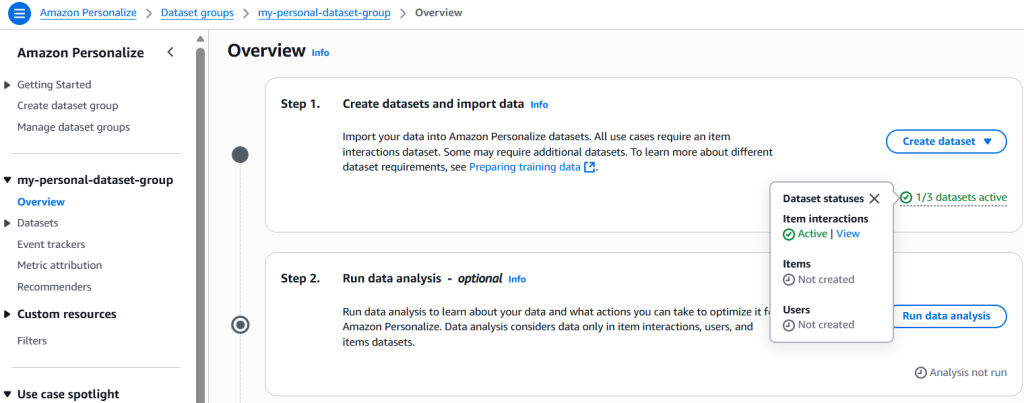Click the green check beside 1/3 datasets active
Screen dimensions: 1024x403
click(x=906, y=197)
